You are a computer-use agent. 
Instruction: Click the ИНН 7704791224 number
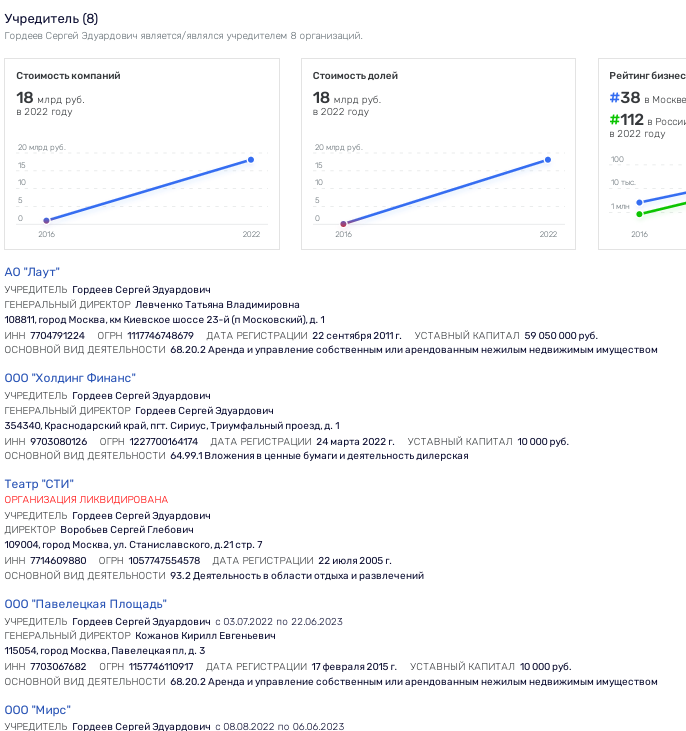coord(58,335)
